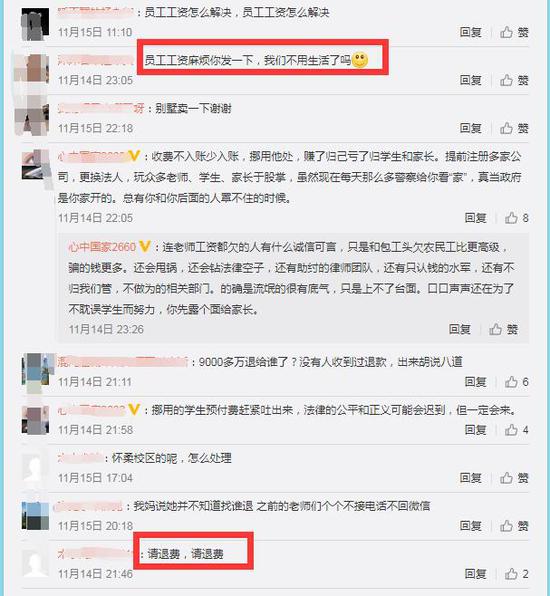Reply to the 11月15日 11:10 comment
This screenshot has height=596, width=550.
click(471, 32)
